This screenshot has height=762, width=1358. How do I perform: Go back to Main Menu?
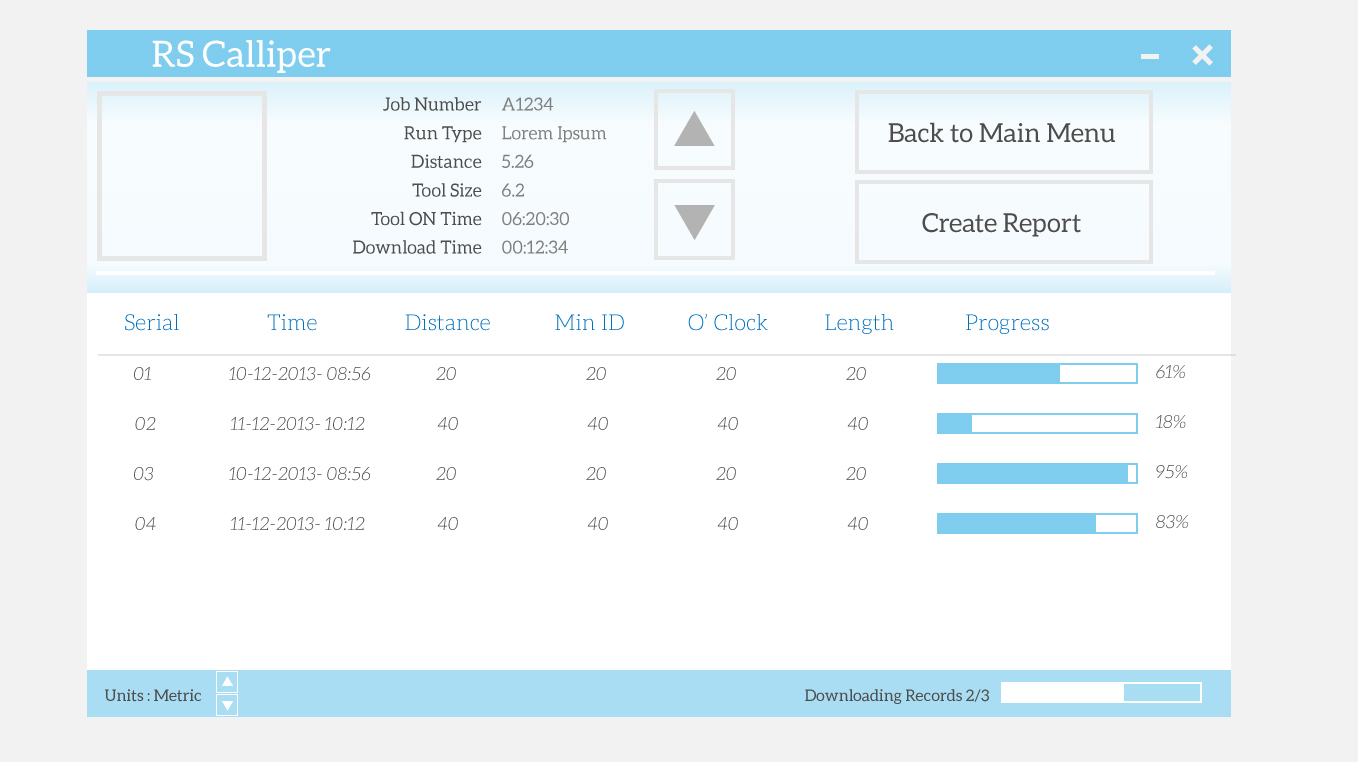(1003, 132)
